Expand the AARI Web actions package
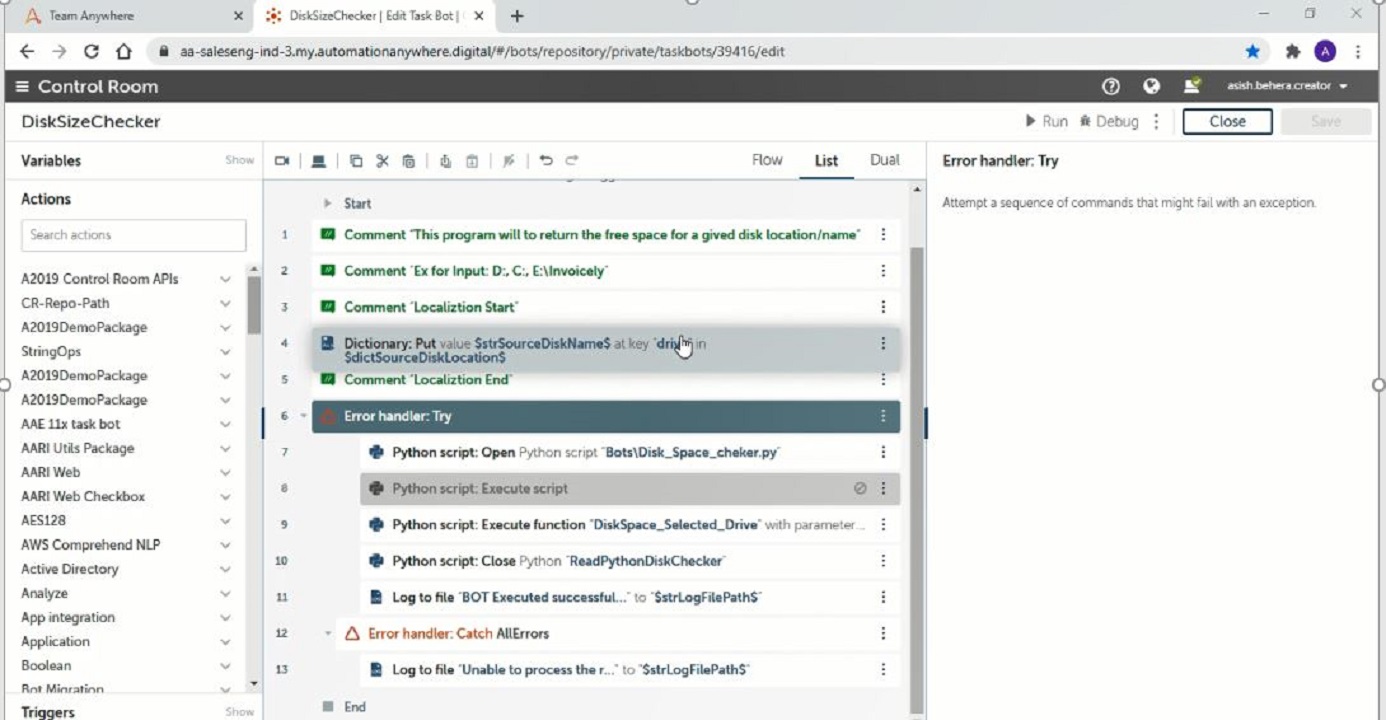 [225, 472]
